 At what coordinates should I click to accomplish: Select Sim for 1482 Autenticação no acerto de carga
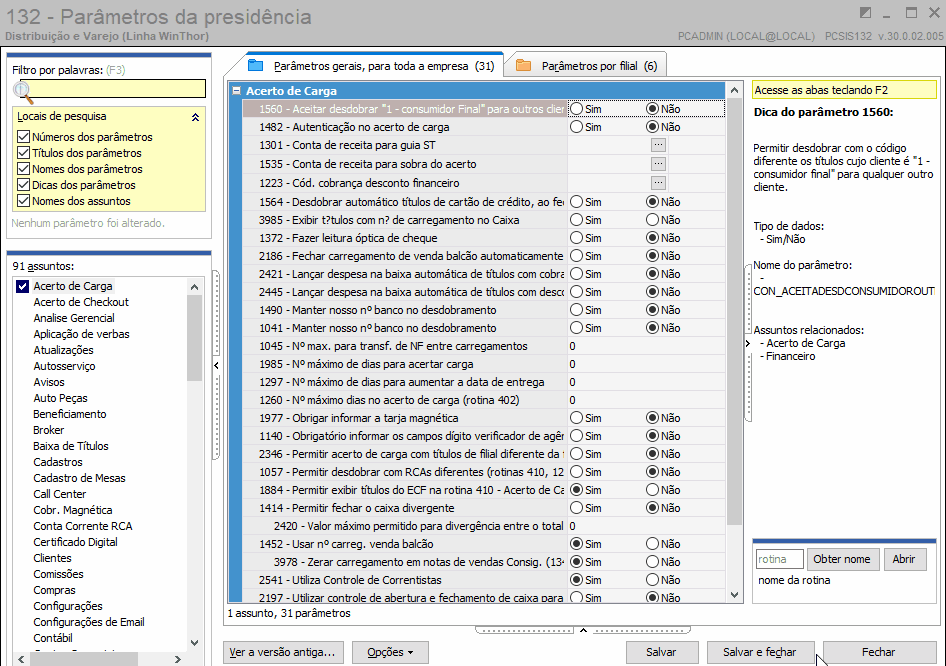click(577, 127)
